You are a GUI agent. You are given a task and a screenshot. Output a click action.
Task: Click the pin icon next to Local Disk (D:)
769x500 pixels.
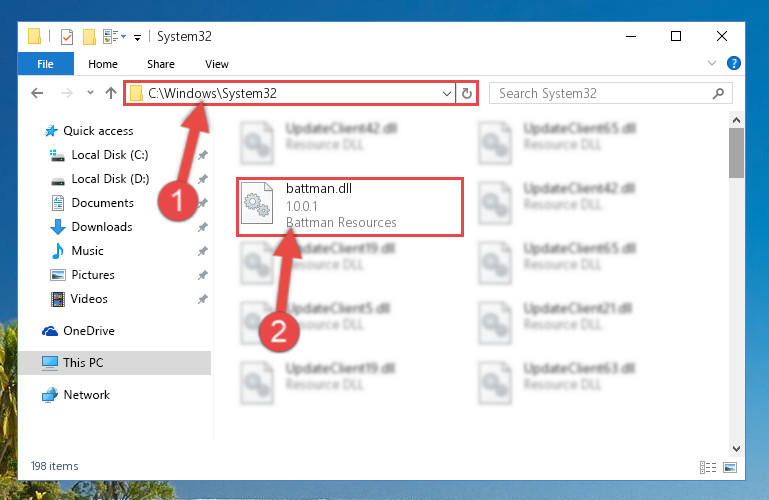(x=202, y=179)
